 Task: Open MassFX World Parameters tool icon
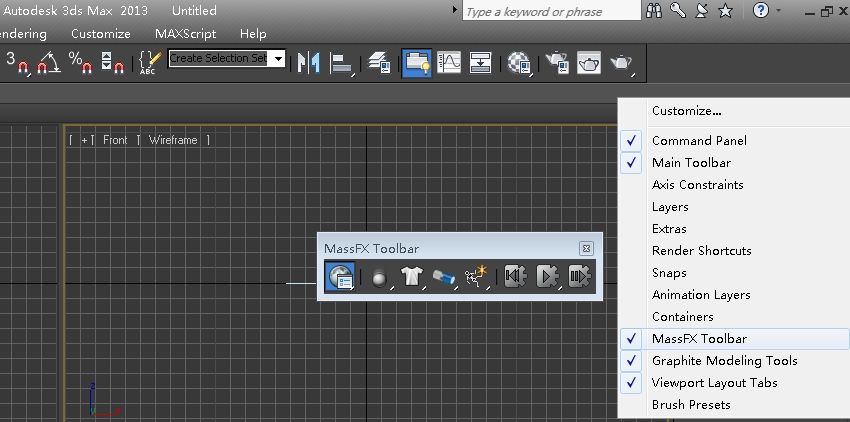point(340,277)
